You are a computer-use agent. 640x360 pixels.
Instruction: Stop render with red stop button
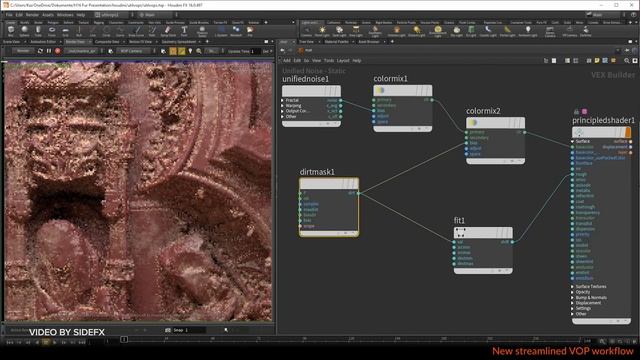point(58,51)
